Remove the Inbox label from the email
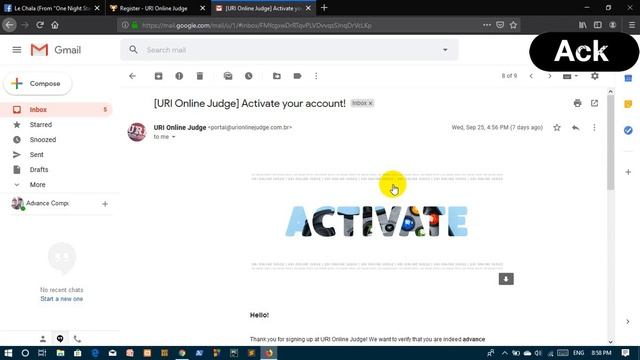This screenshot has height=360, width=640. pyautogui.click(x=371, y=103)
